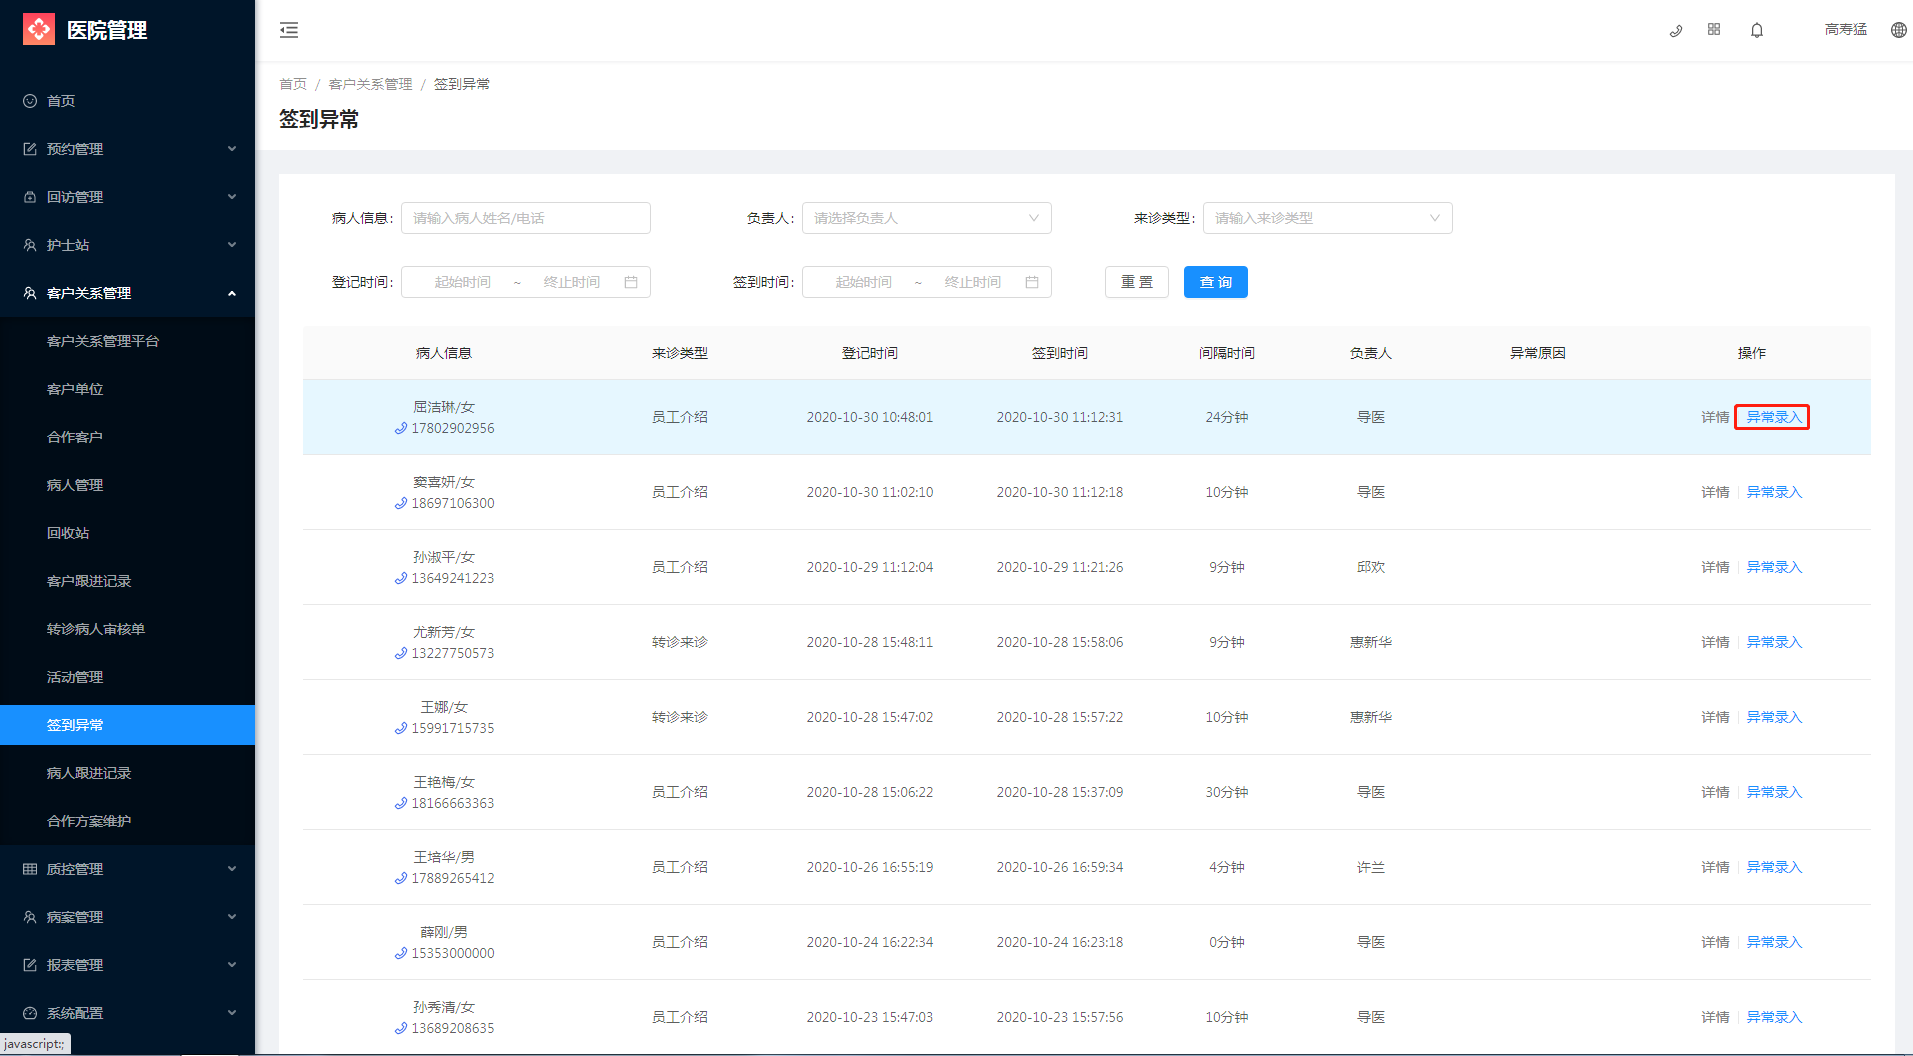Expand the 报表管理 sidebar menu
The width and height of the screenshot is (1913, 1056).
(x=127, y=965)
